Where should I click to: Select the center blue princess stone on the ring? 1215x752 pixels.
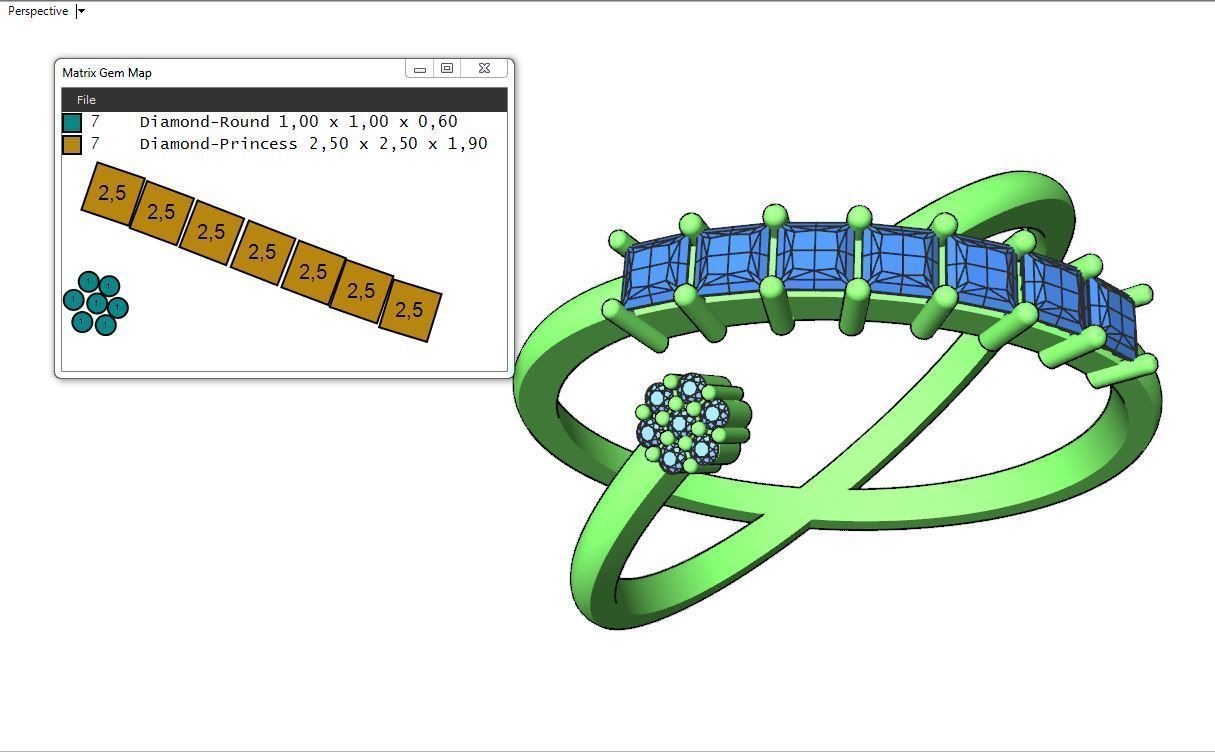click(x=816, y=258)
